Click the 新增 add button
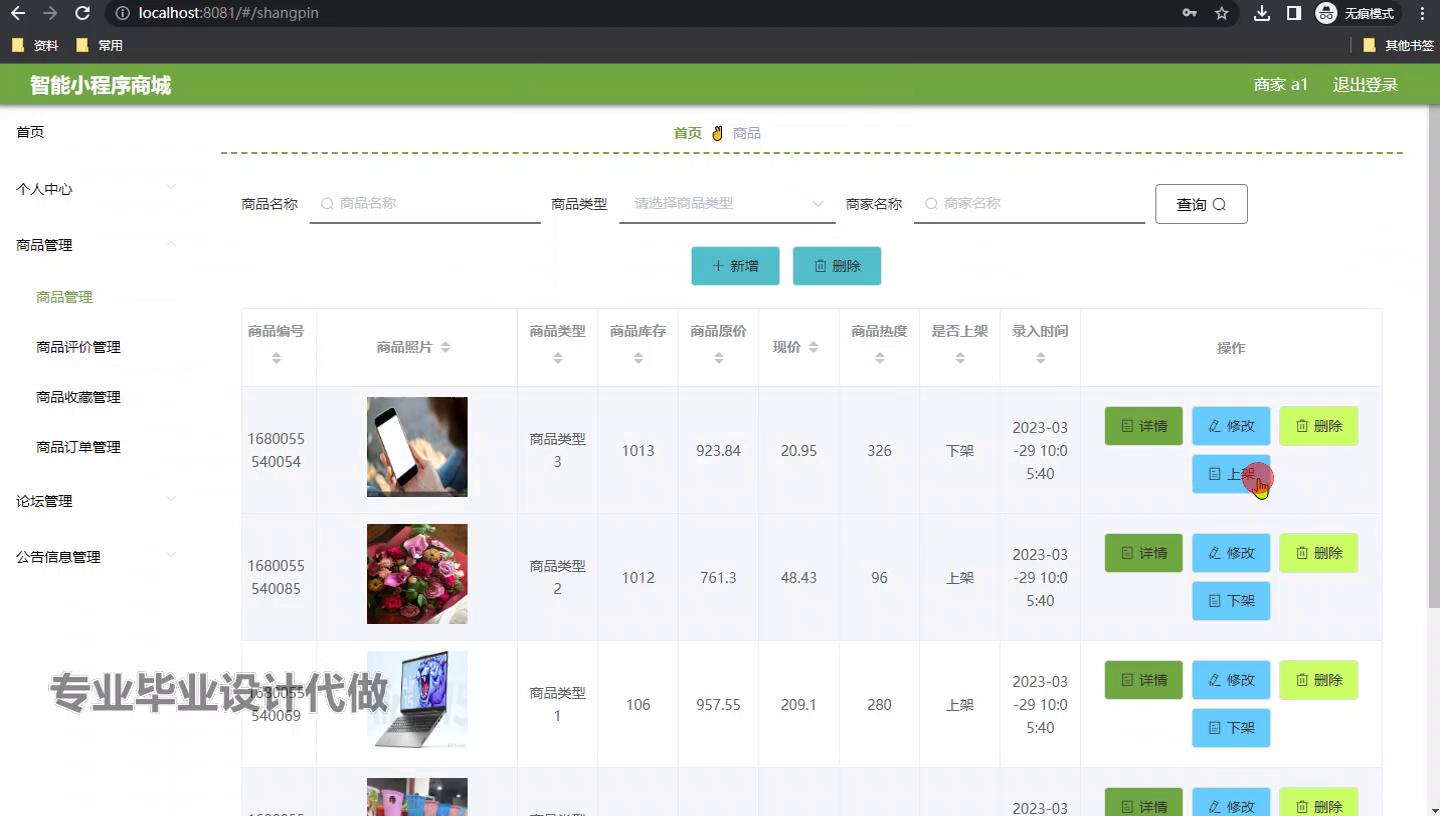1440x816 pixels. [x=735, y=266]
